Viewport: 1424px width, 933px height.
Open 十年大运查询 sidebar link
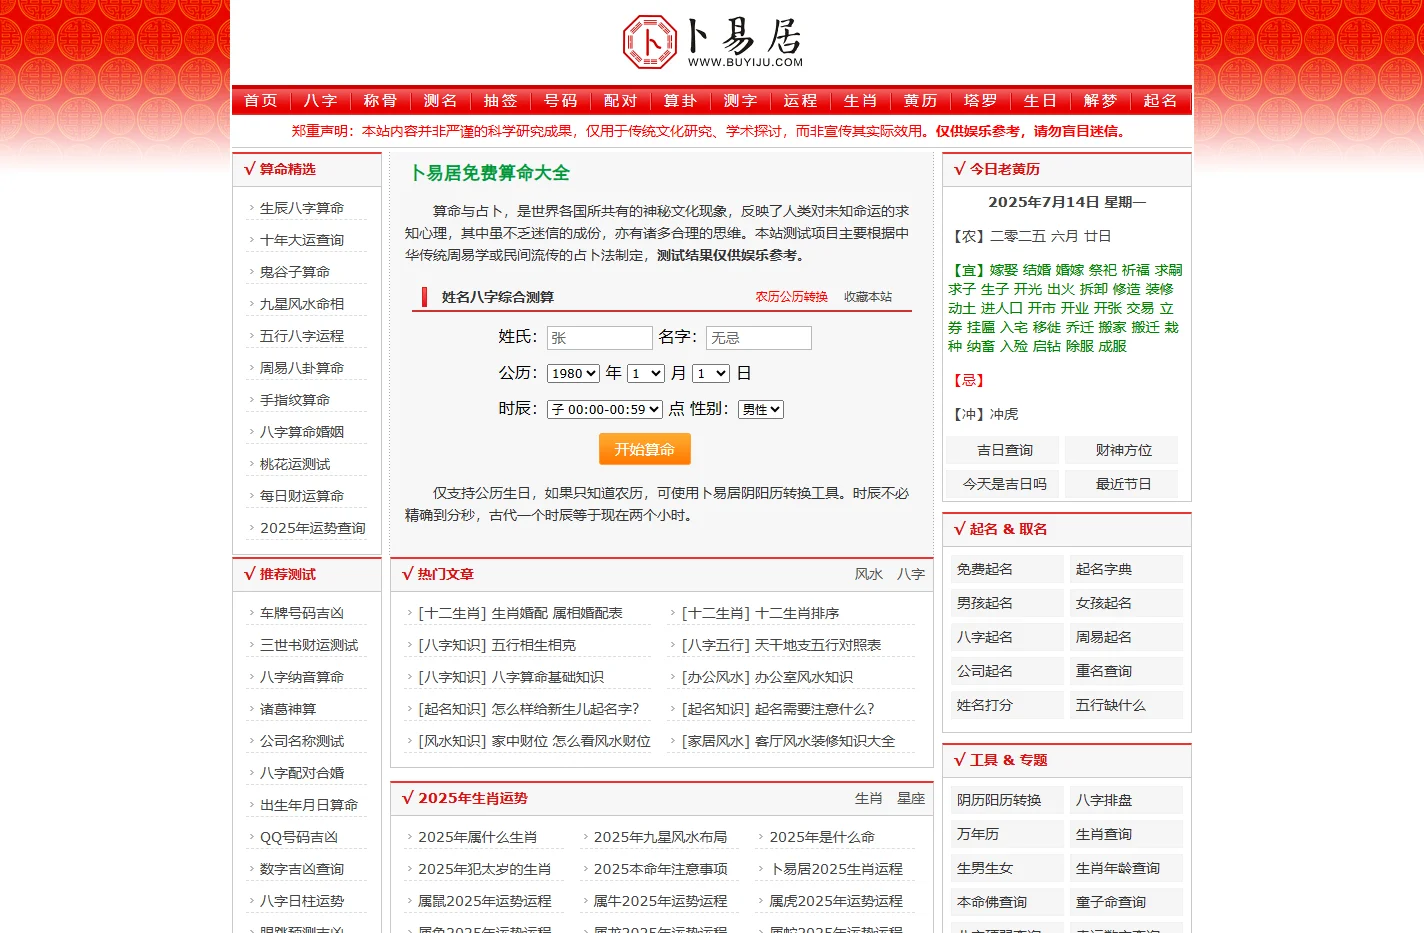pos(302,240)
